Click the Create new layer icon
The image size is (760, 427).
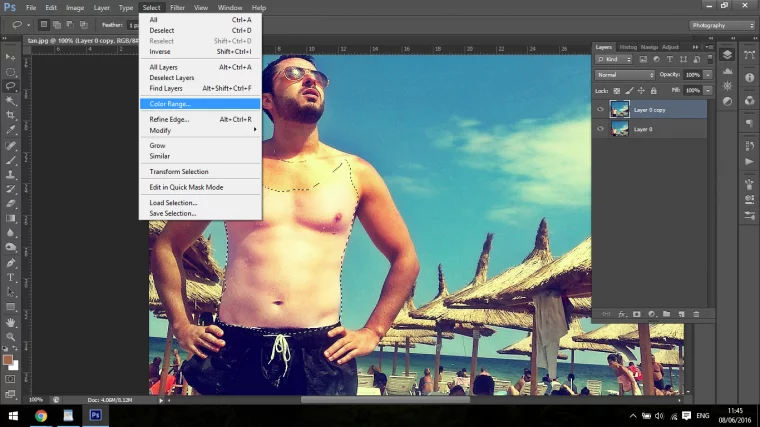(x=681, y=314)
